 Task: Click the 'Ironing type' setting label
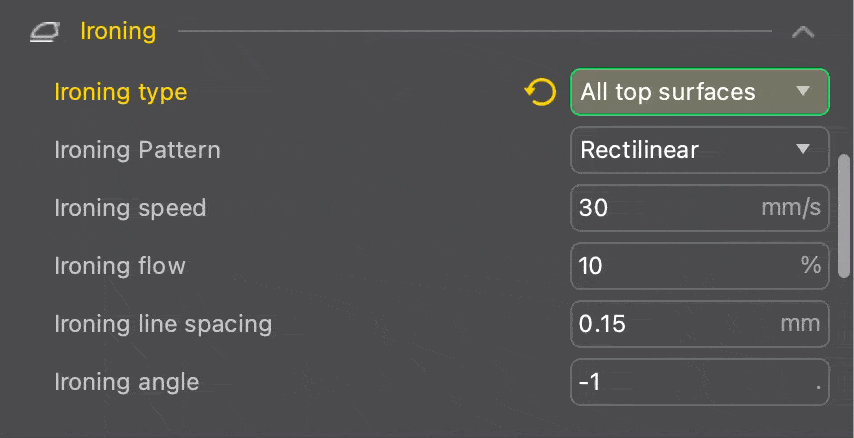(121, 92)
